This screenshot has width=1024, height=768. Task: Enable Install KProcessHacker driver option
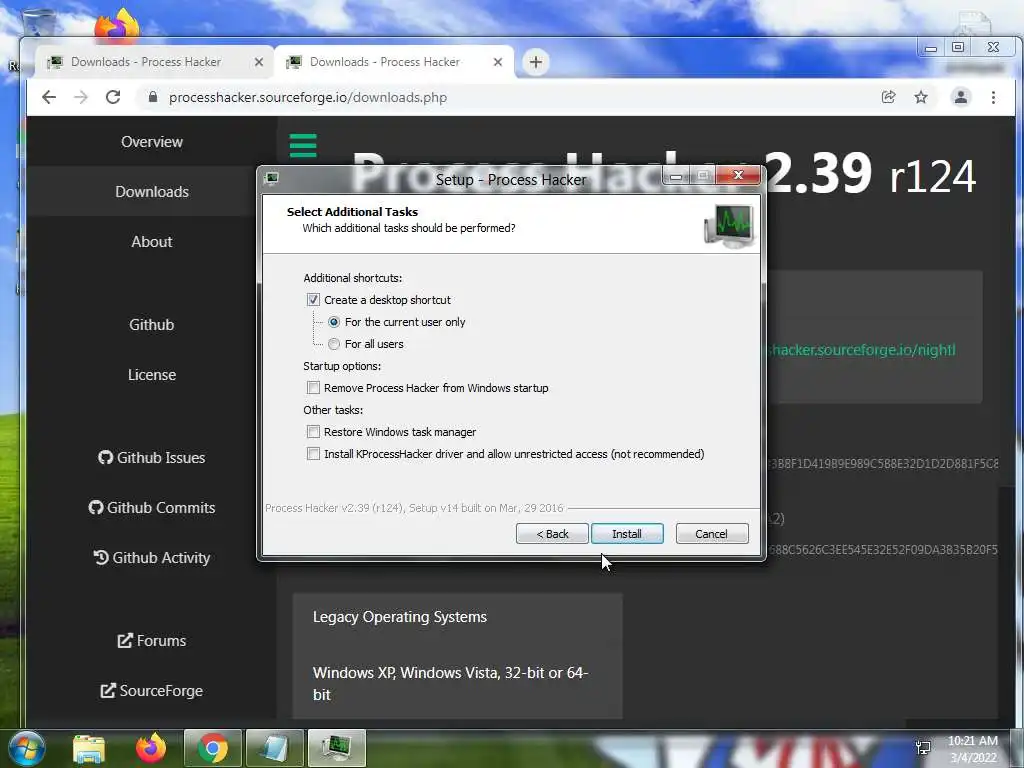tap(313, 454)
